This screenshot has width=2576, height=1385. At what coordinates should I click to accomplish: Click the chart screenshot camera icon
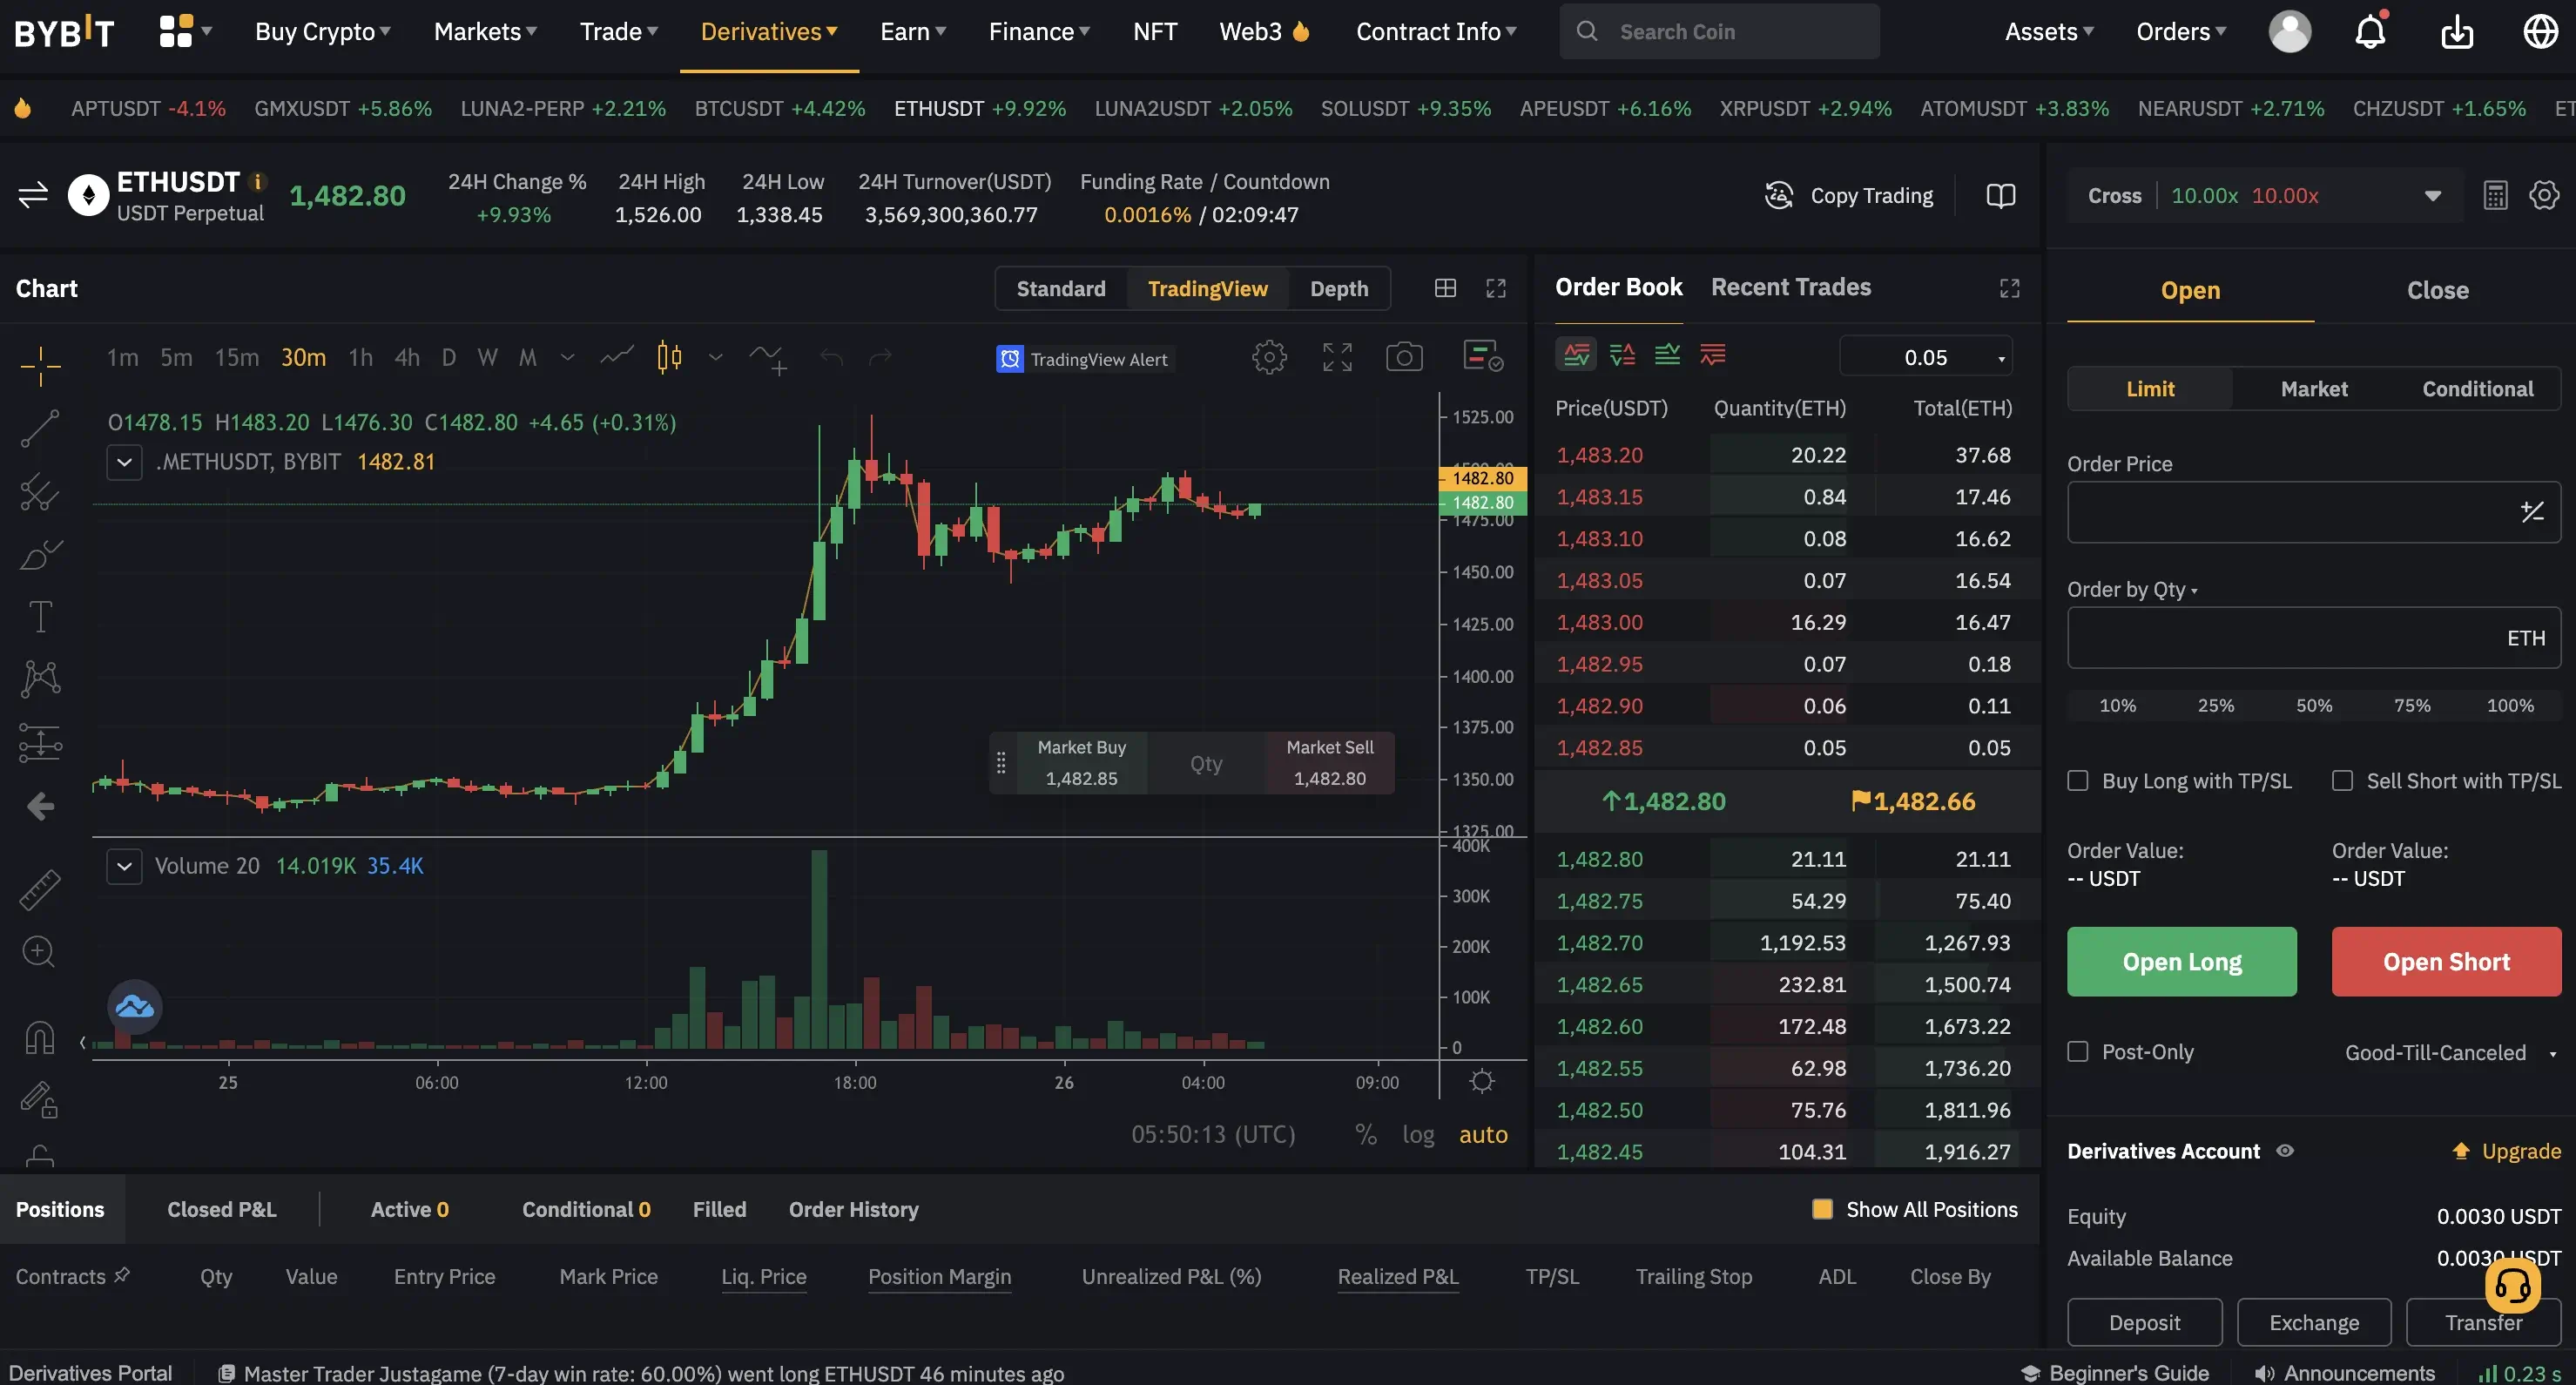pos(1404,357)
